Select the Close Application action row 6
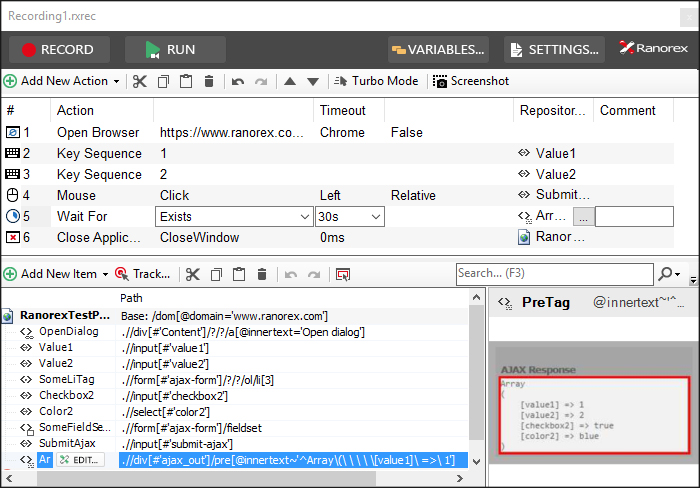This screenshot has height=488, width=700. point(339,237)
